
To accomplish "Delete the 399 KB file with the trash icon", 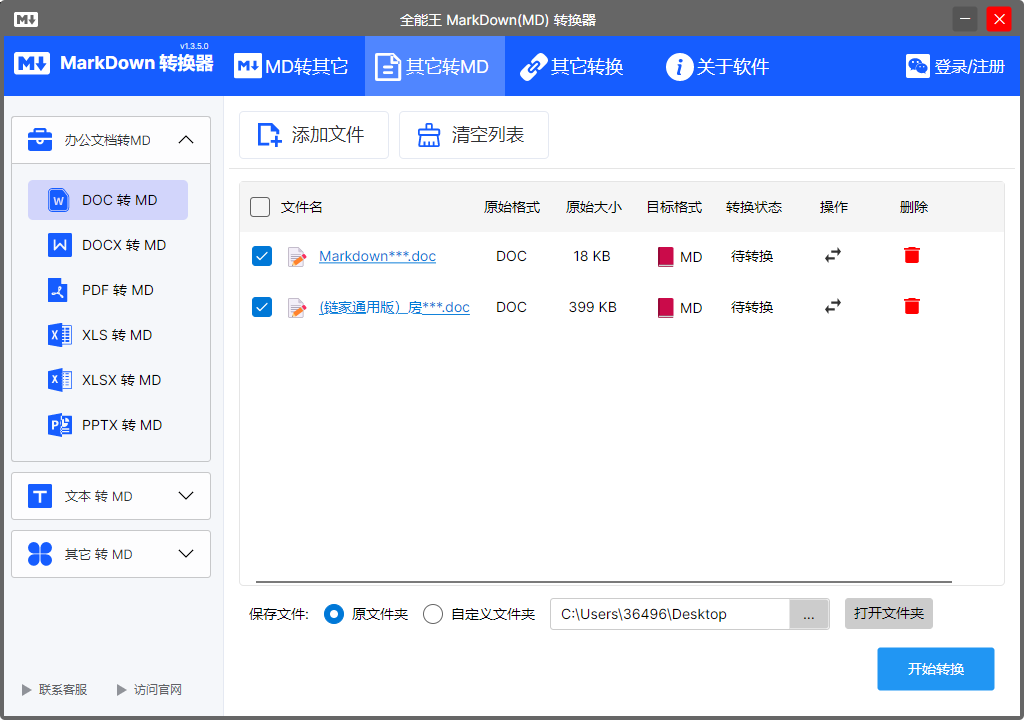I will 912,306.
